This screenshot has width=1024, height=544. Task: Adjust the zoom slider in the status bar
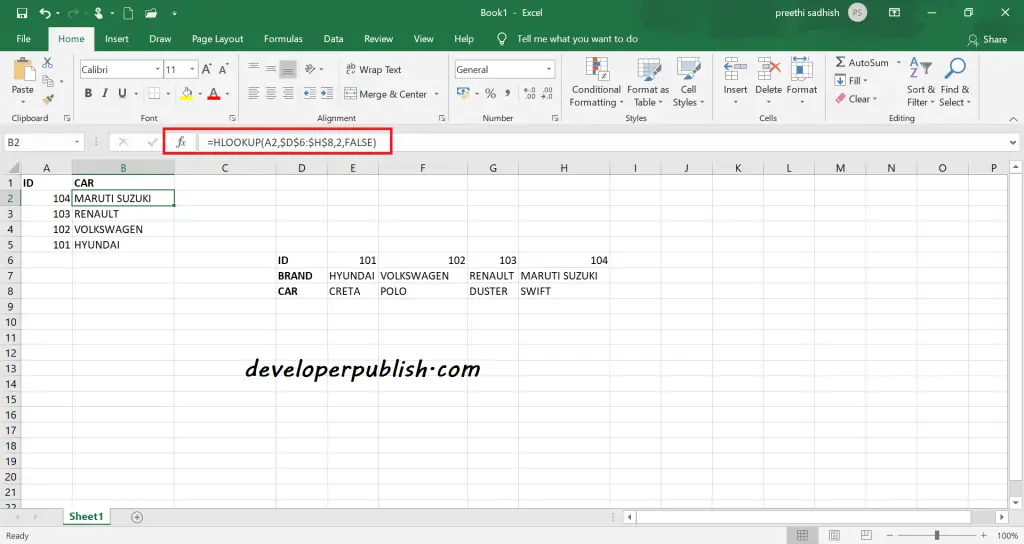[x=936, y=535]
